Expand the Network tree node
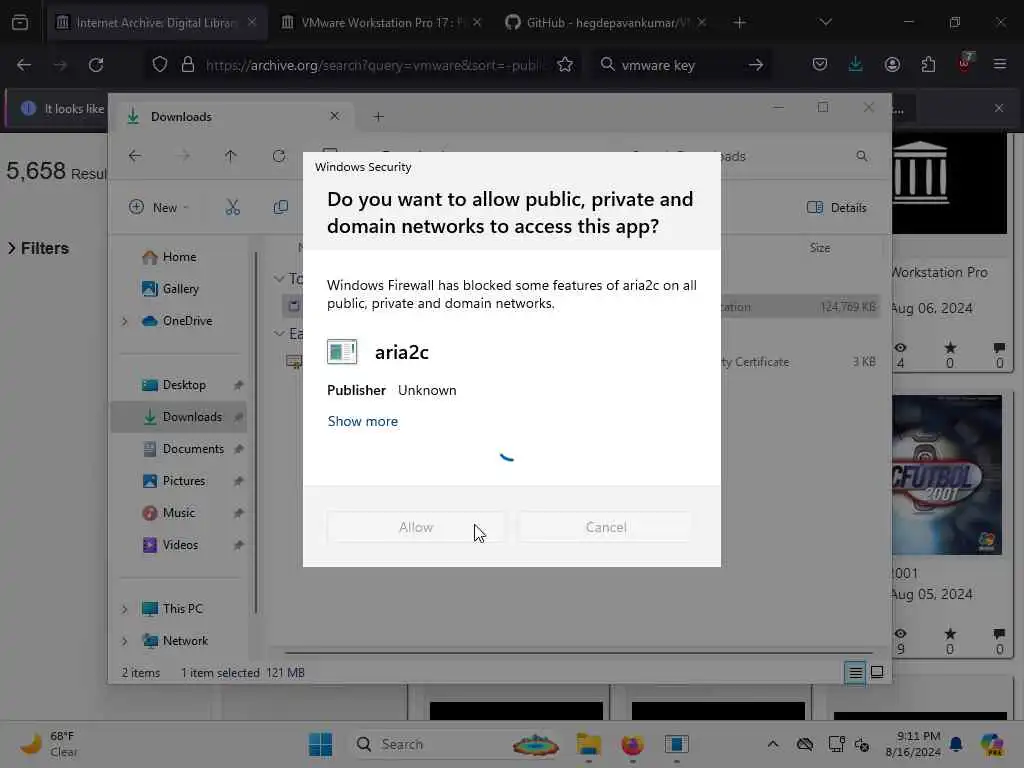 pyautogui.click(x=125, y=641)
